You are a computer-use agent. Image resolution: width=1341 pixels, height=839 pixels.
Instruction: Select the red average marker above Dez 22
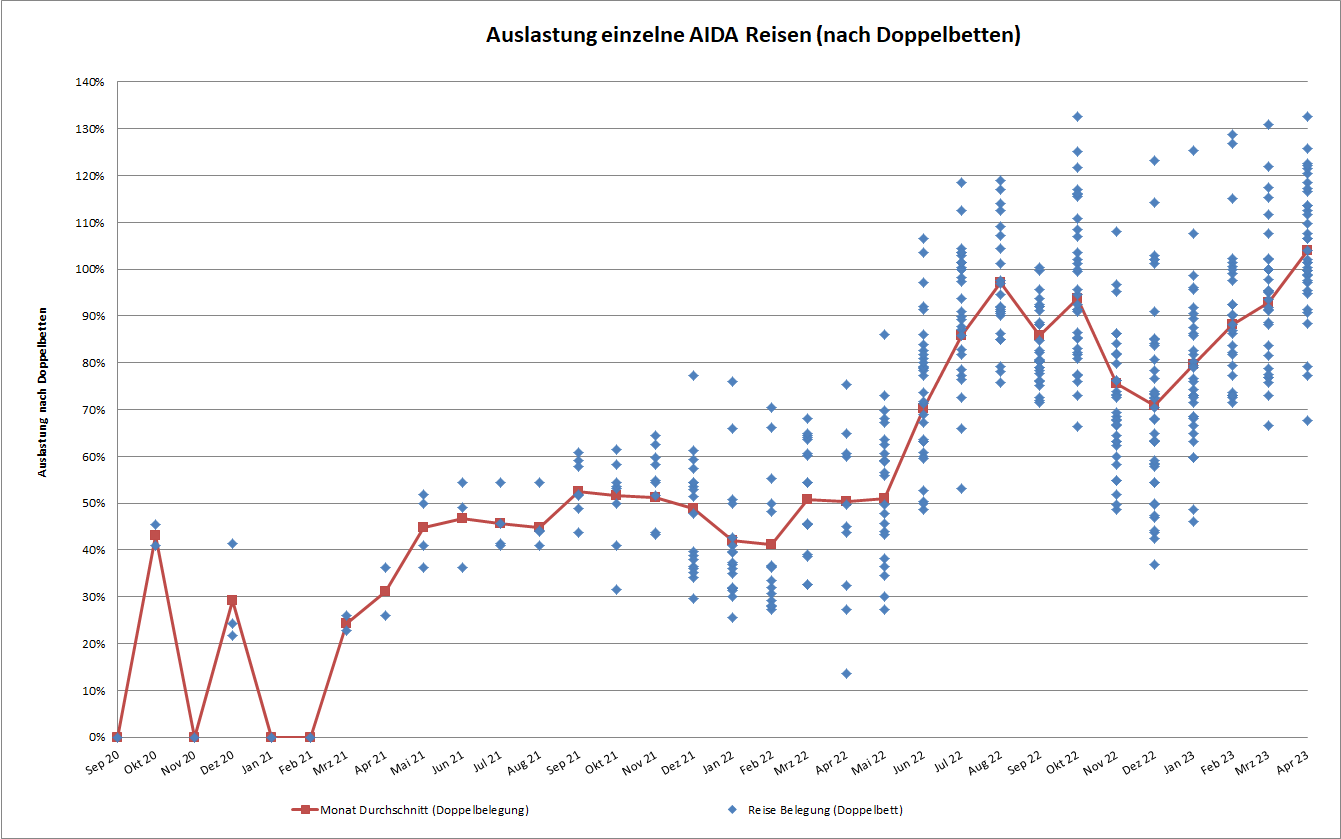point(1154,405)
